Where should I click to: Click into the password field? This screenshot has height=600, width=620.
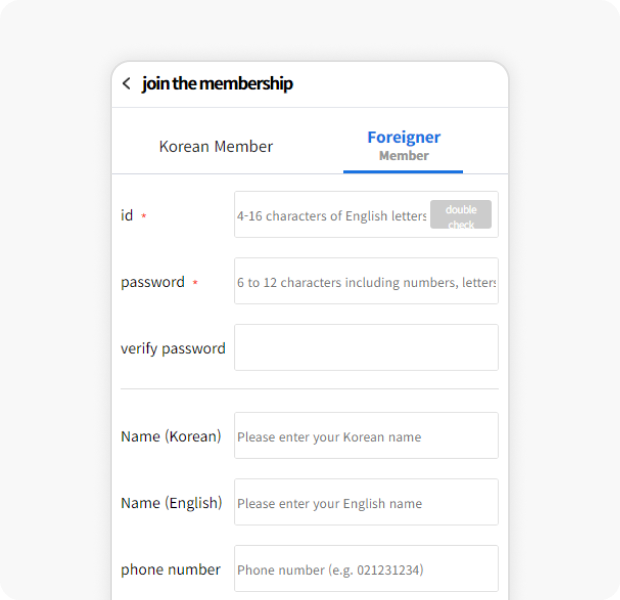366,282
